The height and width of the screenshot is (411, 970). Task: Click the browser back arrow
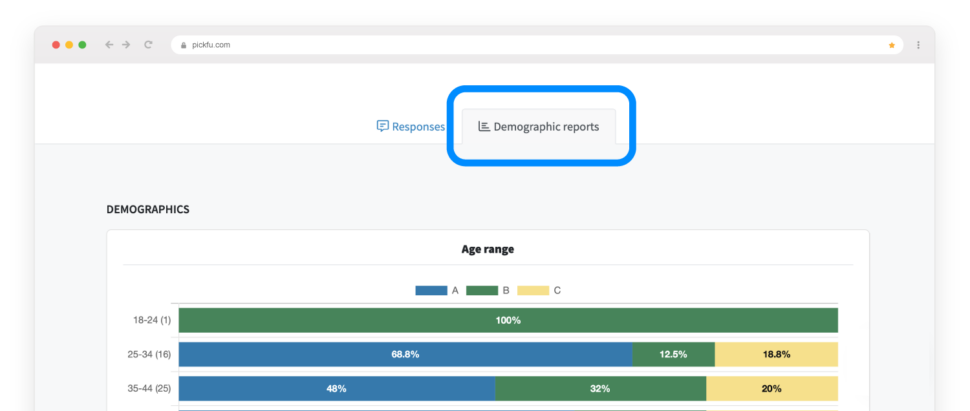click(x=109, y=45)
